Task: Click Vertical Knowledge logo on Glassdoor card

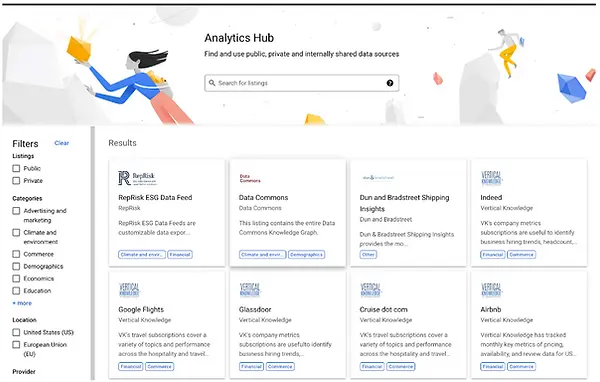Action: tap(249, 290)
